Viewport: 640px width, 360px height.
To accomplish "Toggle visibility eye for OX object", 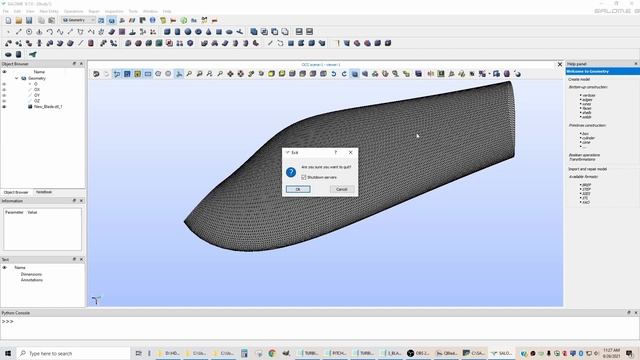I will 4,89.
